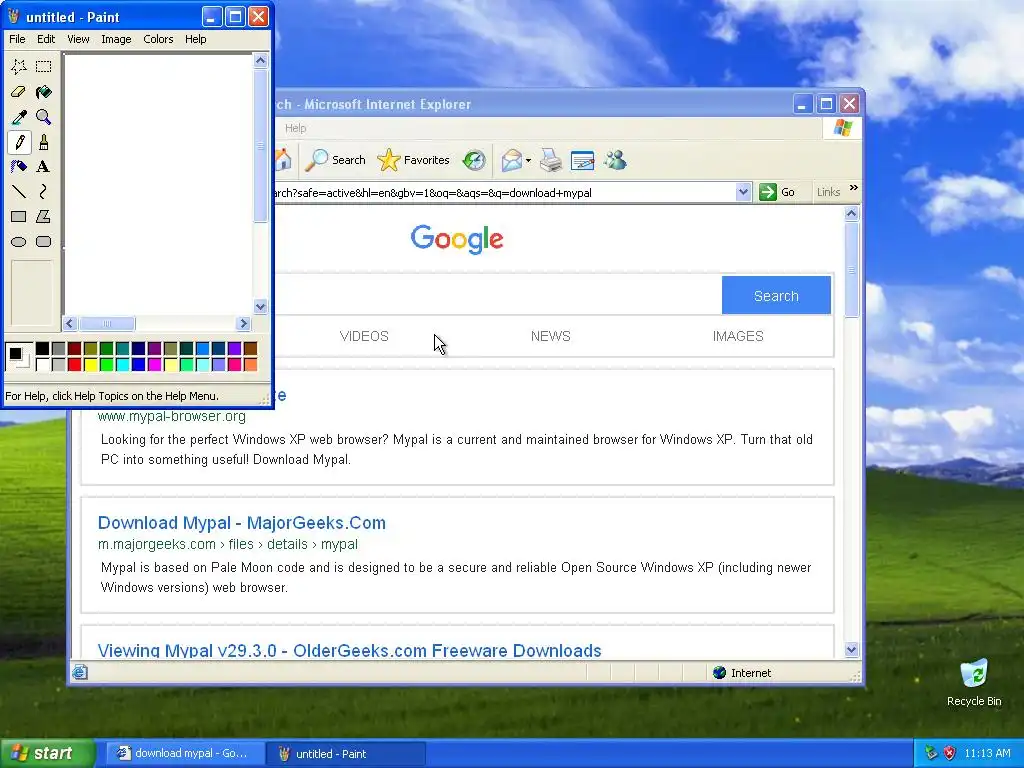Image resolution: width=1024 pixels, height=768 pixels.
Task: Open the Viewing Mypal v29.3.0 OlderGeeks link
Action: pos(349,650)
